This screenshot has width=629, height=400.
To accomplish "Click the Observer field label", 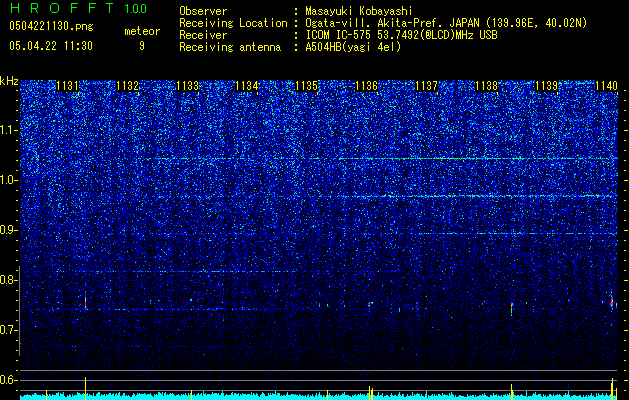I will (x=203, y=11).
